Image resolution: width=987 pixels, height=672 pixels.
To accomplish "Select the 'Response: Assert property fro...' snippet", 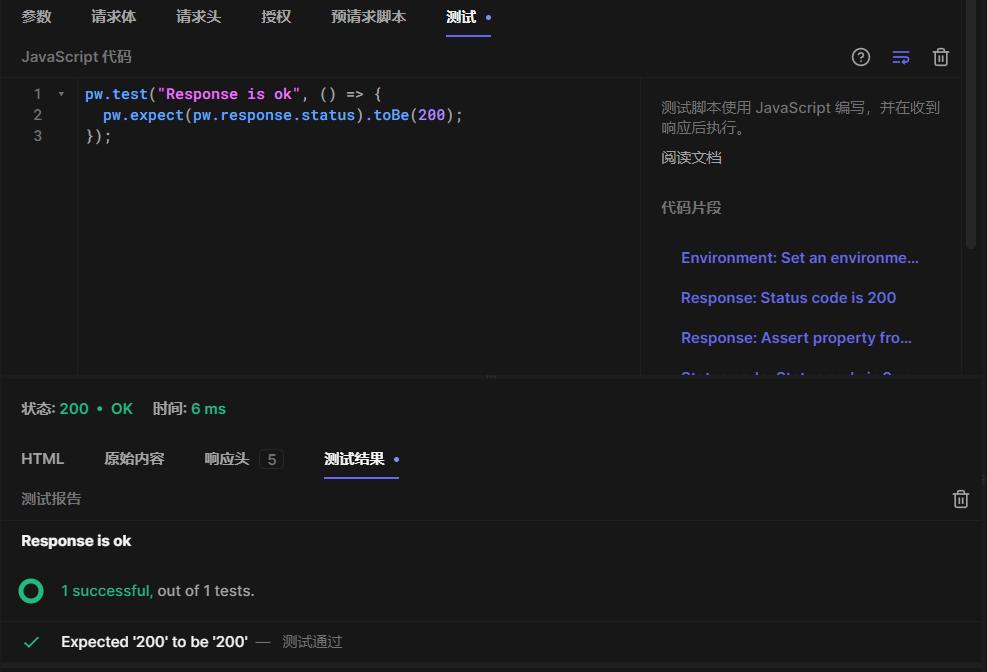I will point(796,337).
